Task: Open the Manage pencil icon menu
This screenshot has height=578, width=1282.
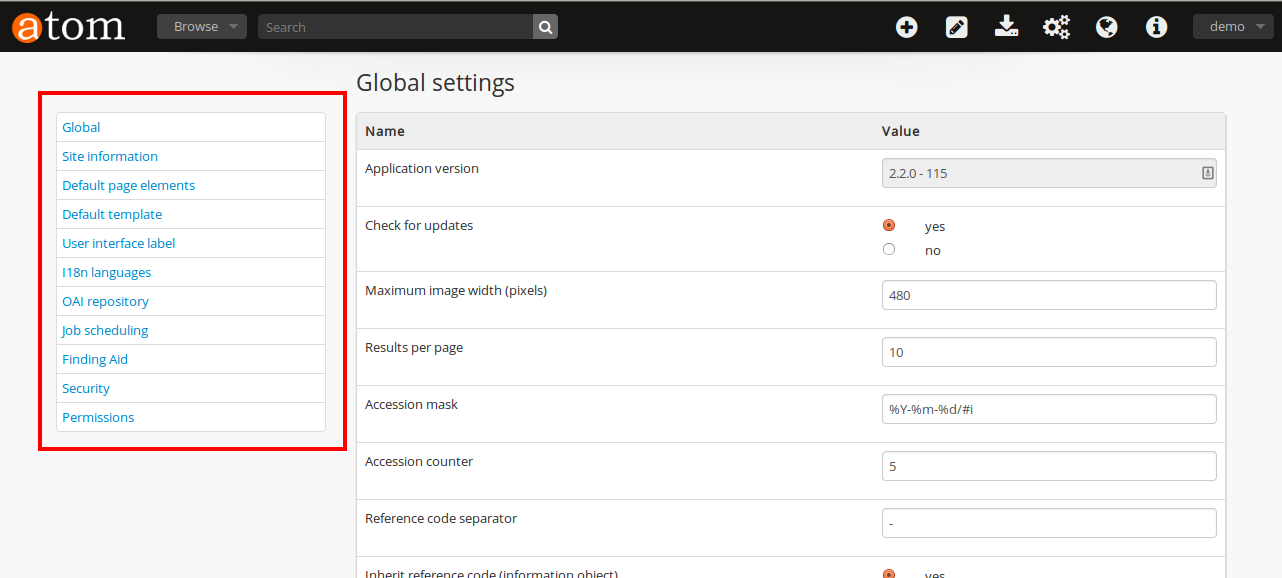Action: click(956, 27)
